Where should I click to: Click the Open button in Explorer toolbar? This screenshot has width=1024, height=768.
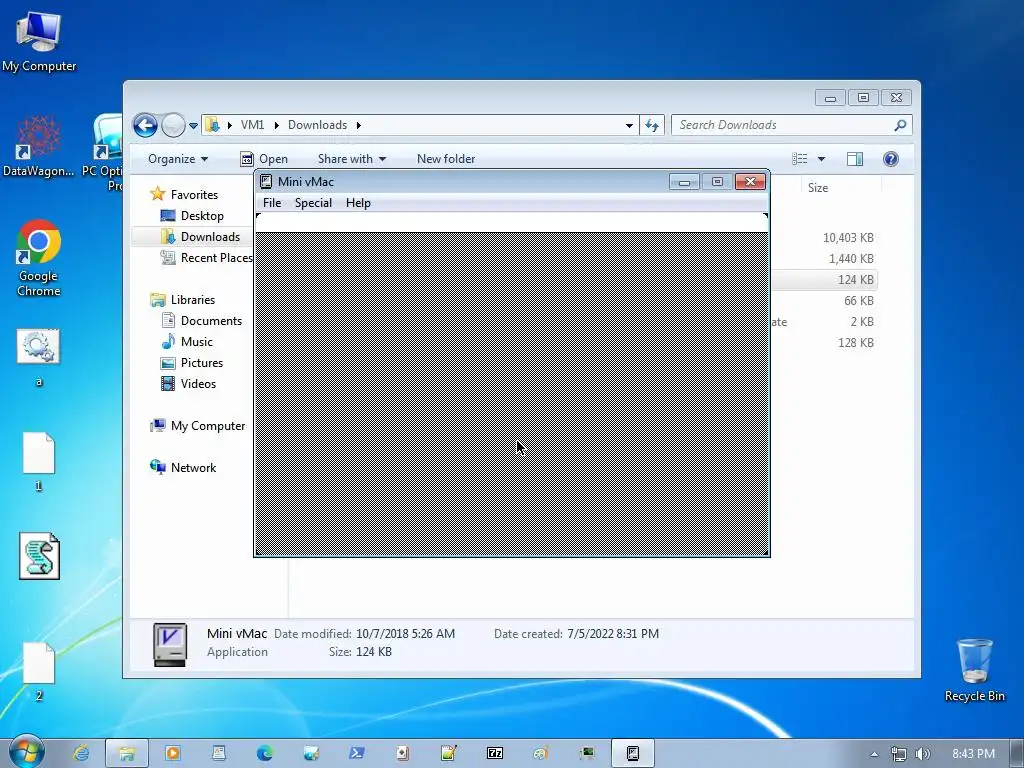[264, 159]
